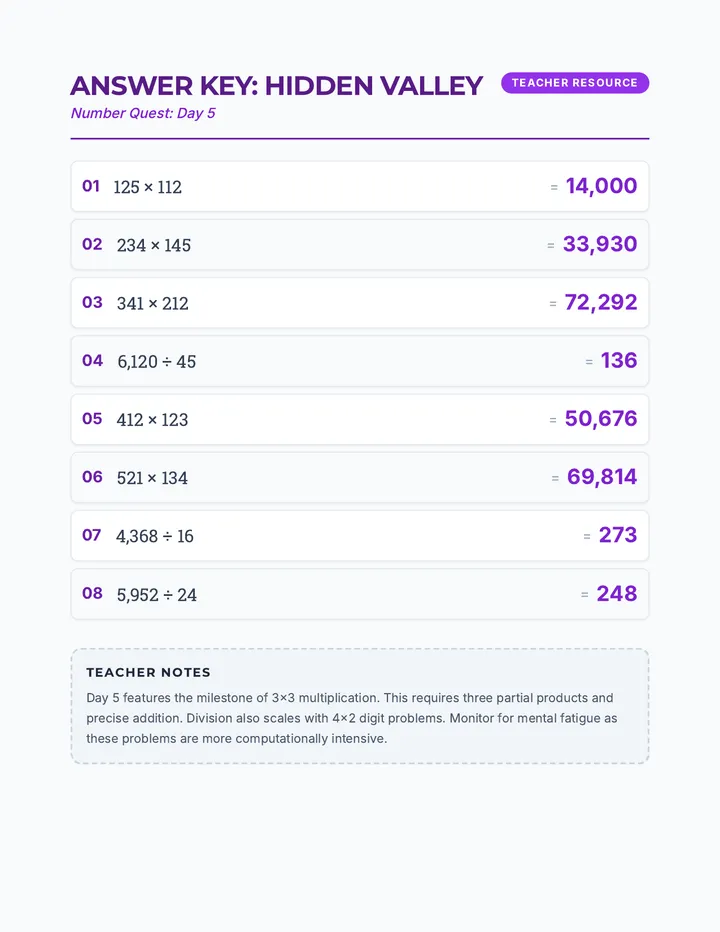The width and height of the screenshot is (720, 932).
Task: Click the answer 50,676
Action: coord(600,419)
